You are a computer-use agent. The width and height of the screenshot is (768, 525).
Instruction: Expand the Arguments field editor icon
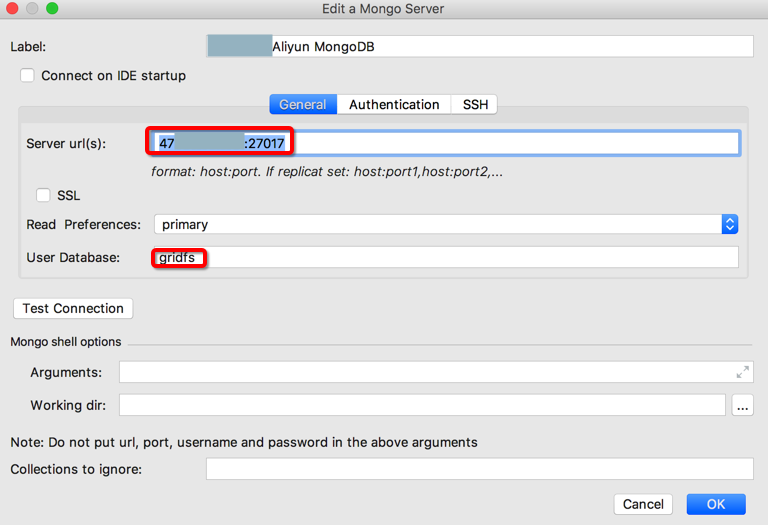pyautogui.click(x=742, y=372)
